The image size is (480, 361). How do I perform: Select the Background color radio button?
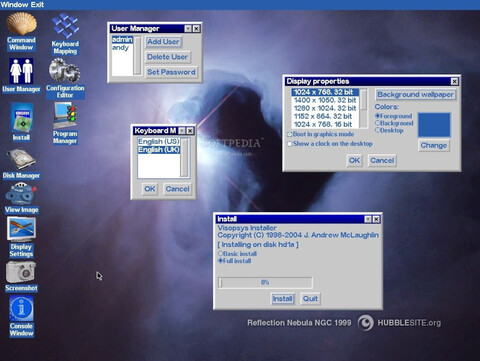[x=378, y=123]
